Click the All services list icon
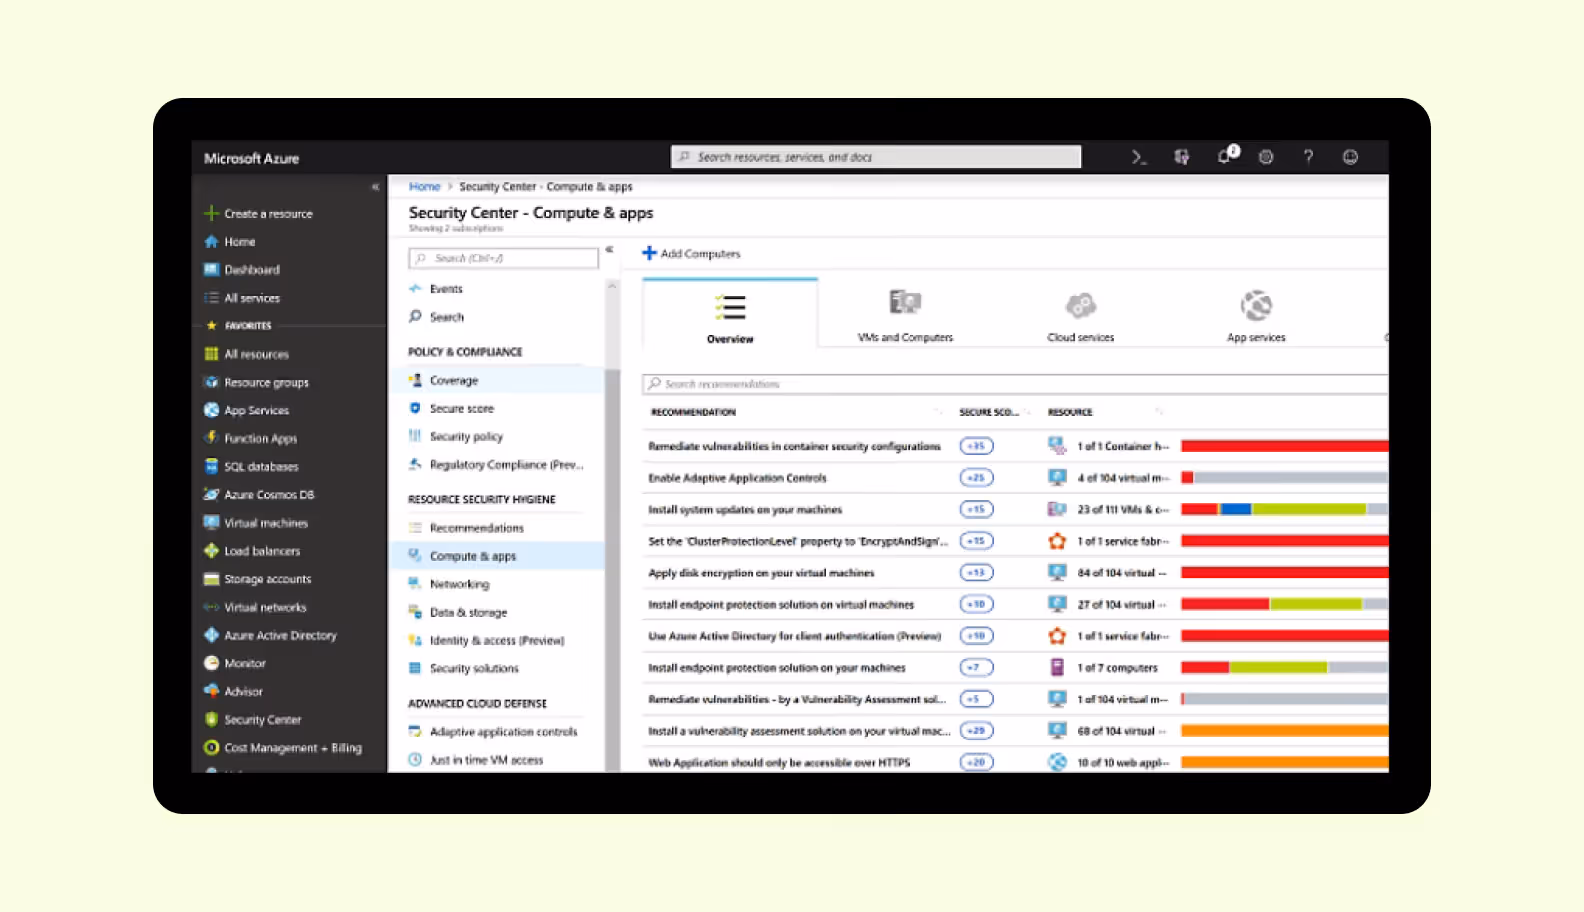The width and height of the screenshot is (1584, 912). click(211, 297)
